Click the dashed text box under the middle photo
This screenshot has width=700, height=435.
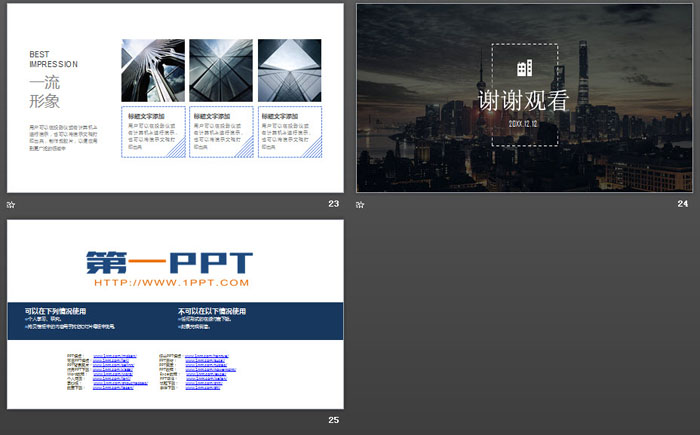point(221,132)
